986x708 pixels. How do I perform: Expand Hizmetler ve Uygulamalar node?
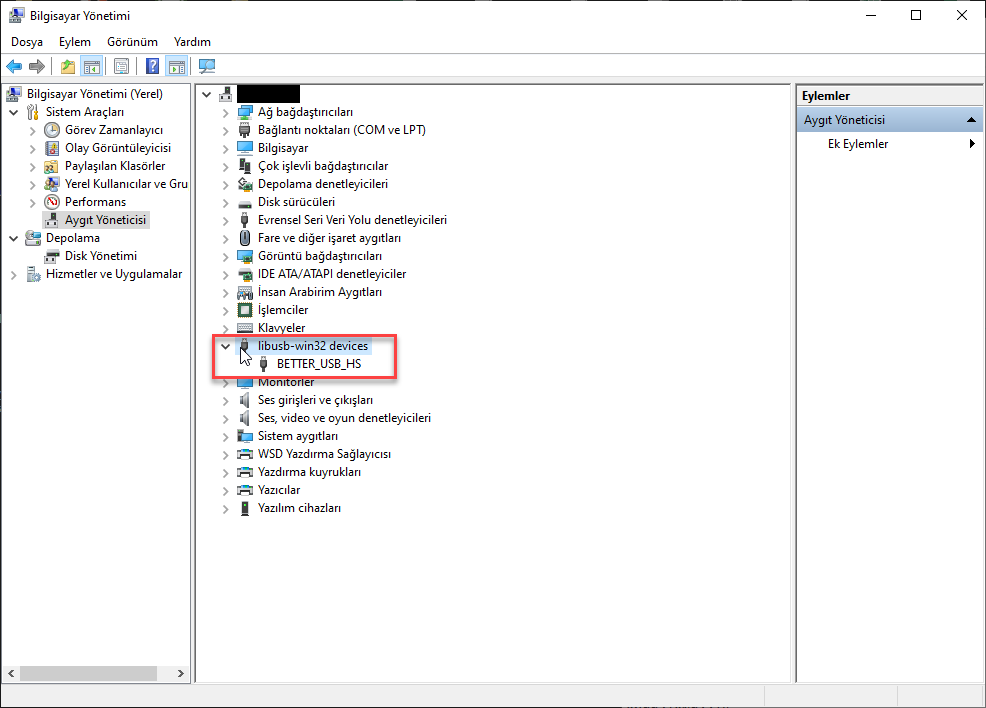[x=13, y=275]
